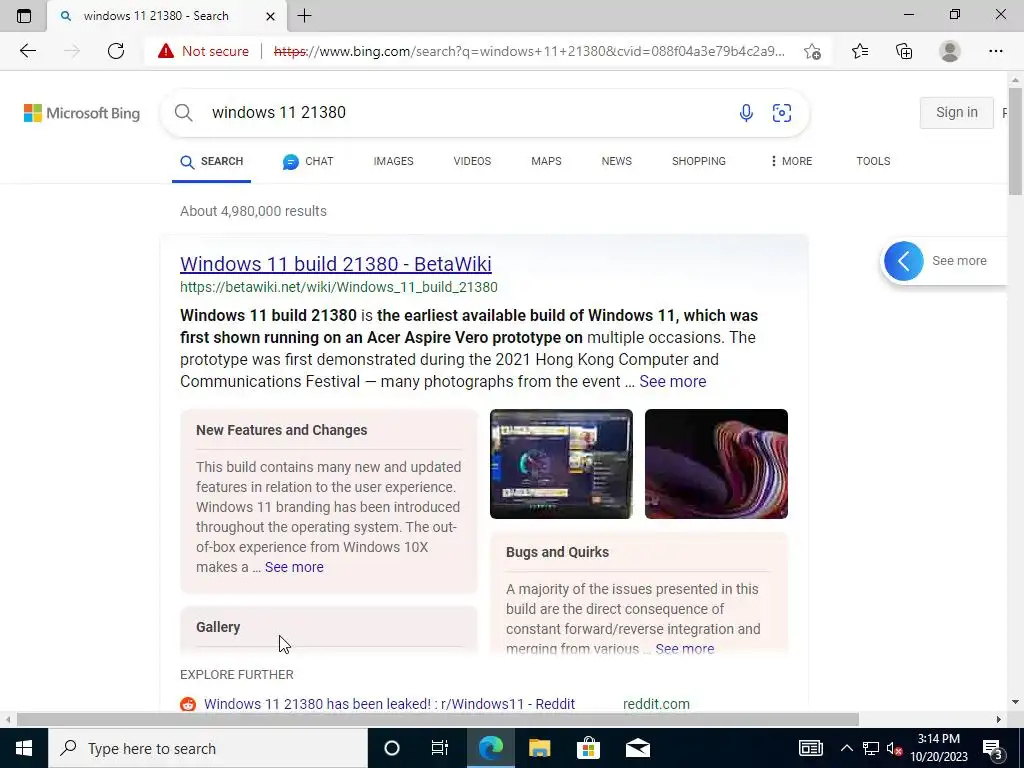Open Edge Settings and more menu
1024x768 pixels.
coord(995,51)
